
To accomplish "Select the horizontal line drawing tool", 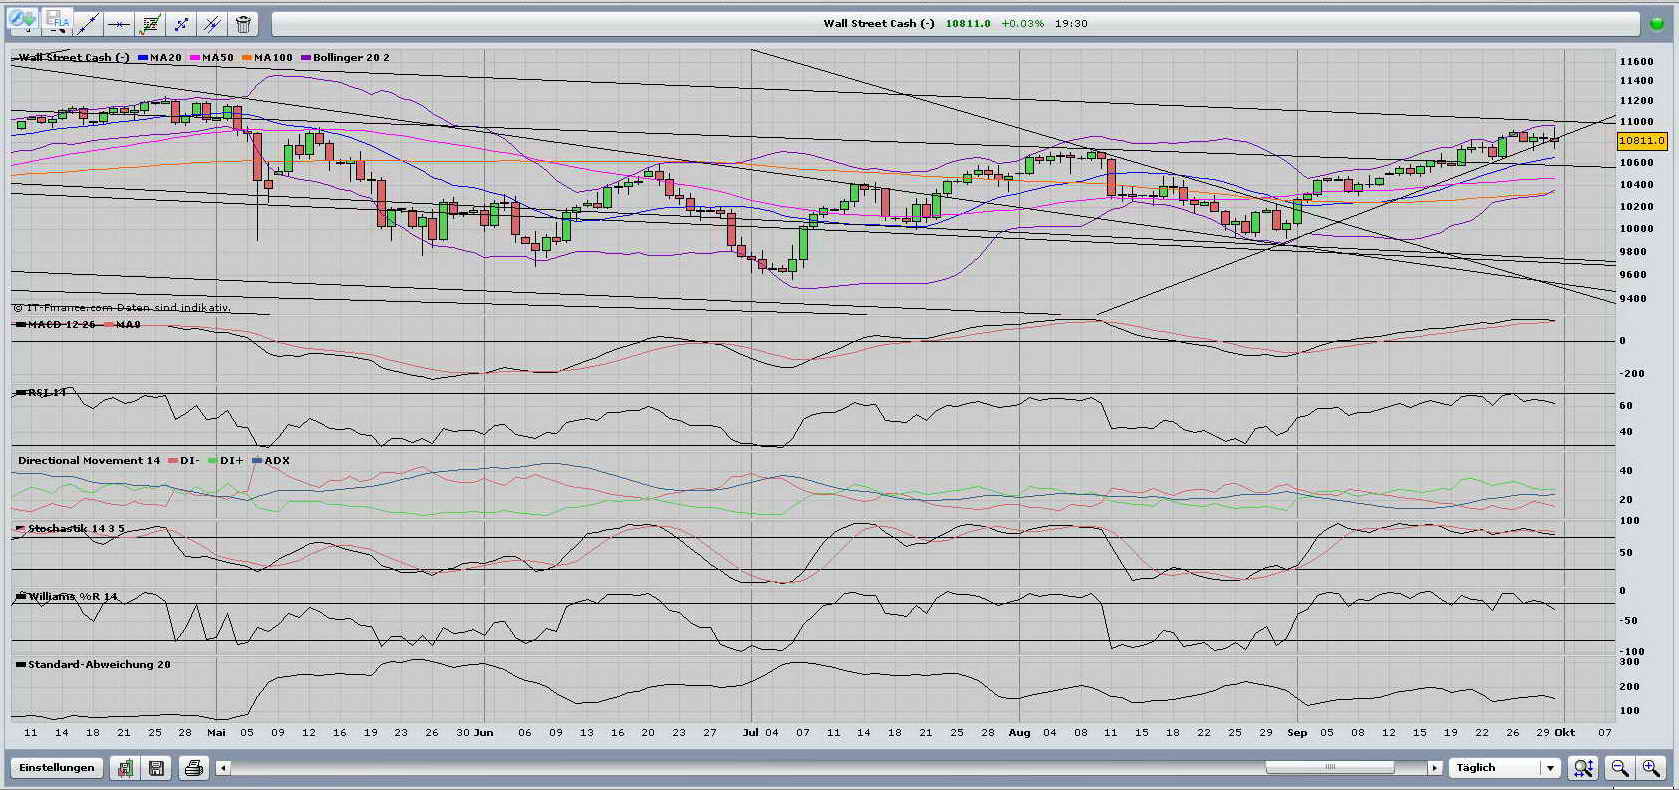I will click(118, 24).
